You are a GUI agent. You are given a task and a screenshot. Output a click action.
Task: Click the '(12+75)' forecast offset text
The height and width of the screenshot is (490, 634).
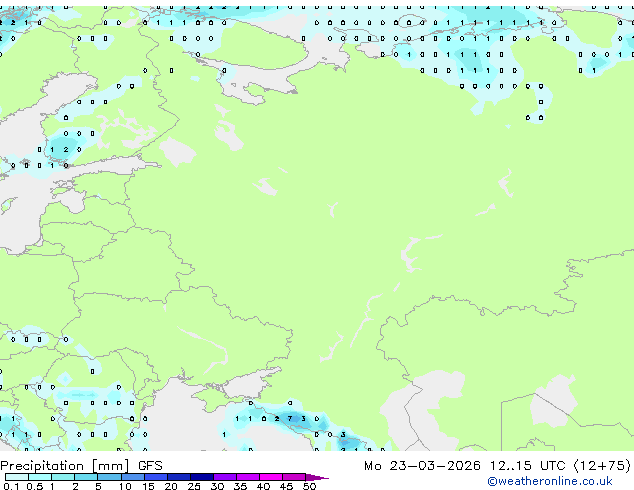coord(602,466)
